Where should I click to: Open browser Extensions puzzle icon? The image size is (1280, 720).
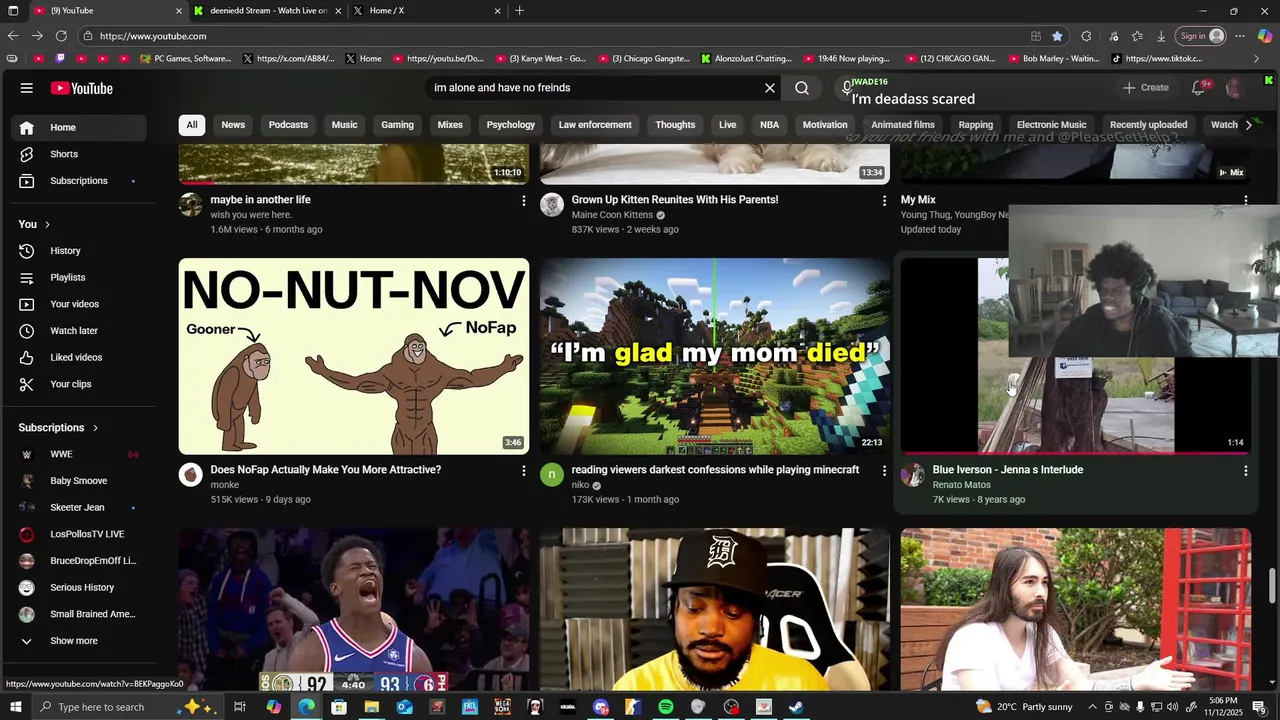click(x=1086, y=36)
